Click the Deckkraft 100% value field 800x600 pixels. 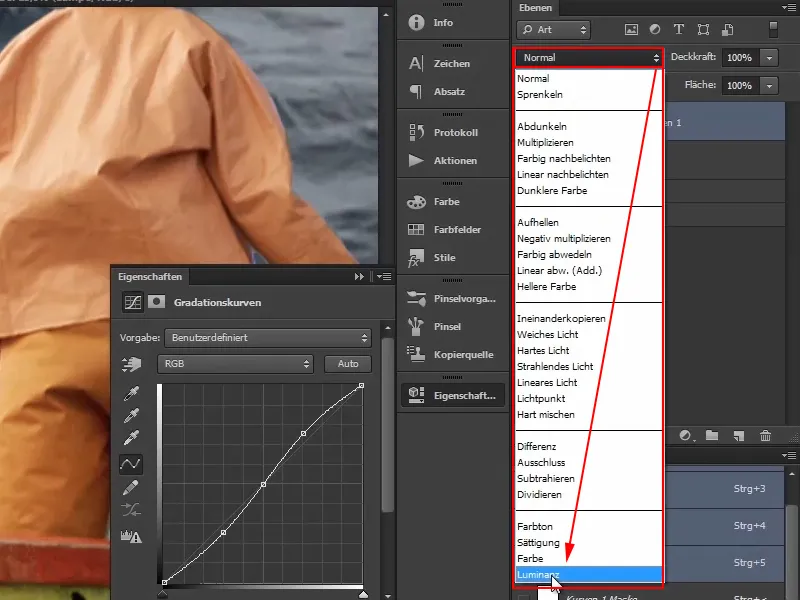pos(740,58)
